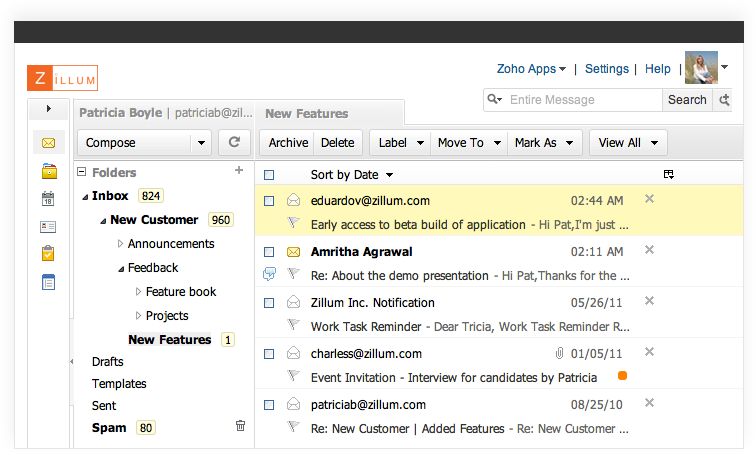756x454 pixels.
Task: Click the refresh mail button
Action: (234, 143)
